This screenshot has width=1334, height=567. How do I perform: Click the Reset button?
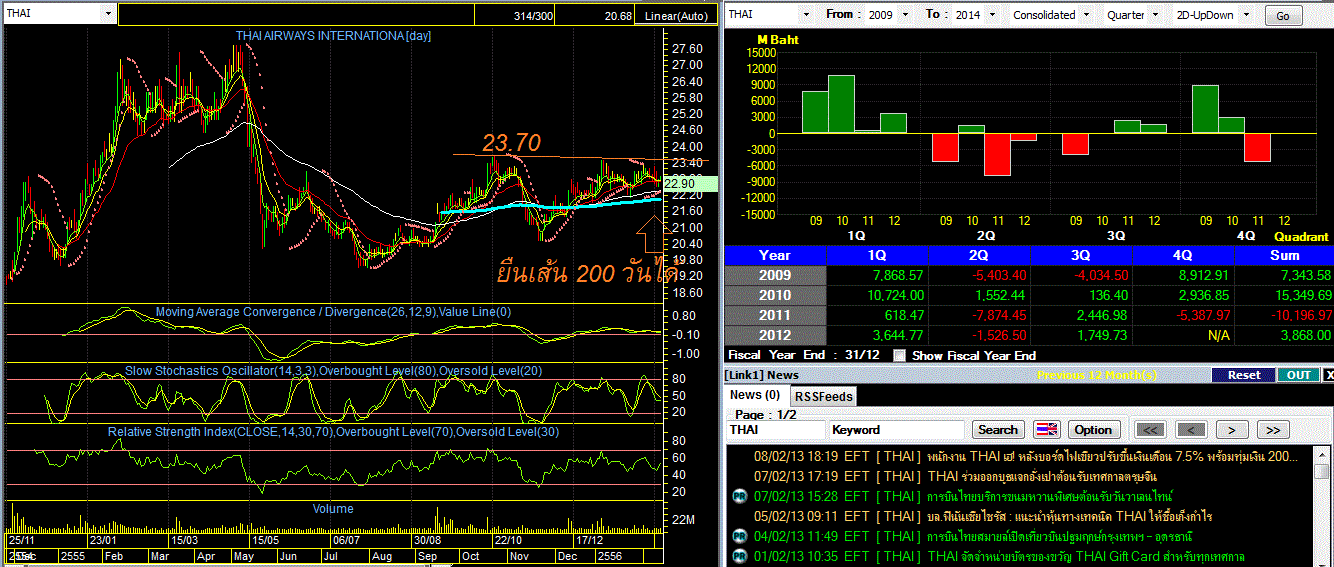(x=1244, y=375)
